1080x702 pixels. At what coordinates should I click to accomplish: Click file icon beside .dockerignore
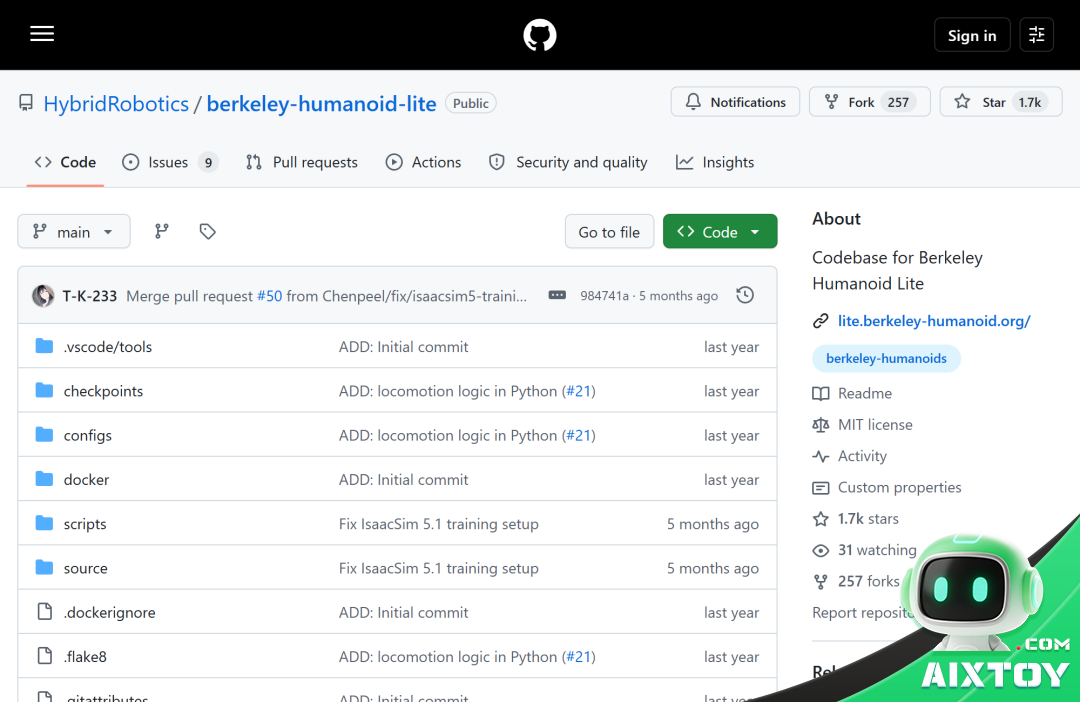[45, 612]
